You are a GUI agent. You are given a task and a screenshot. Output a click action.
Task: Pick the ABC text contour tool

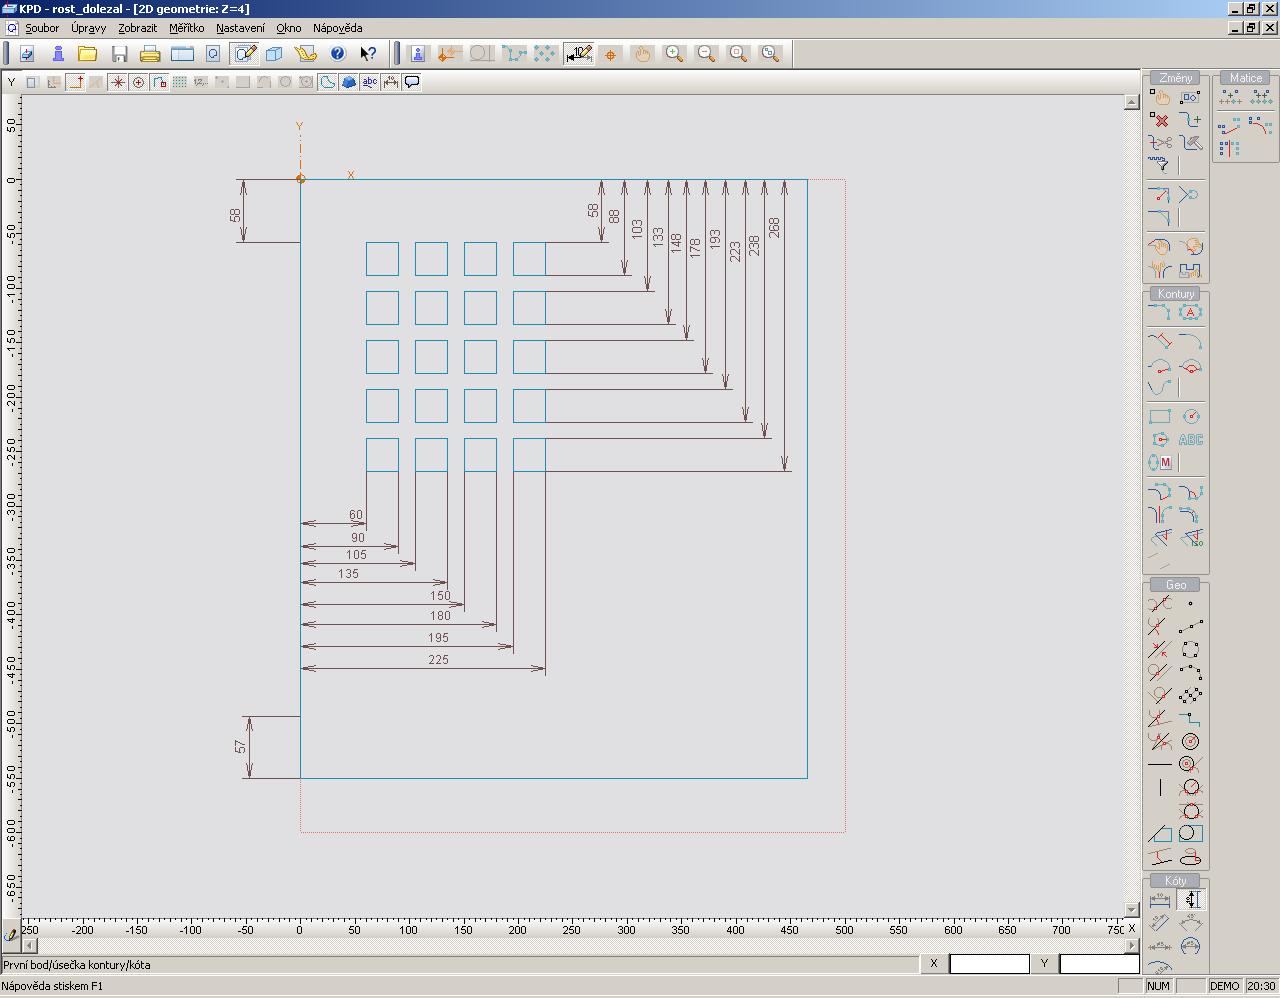[1190, 440]
